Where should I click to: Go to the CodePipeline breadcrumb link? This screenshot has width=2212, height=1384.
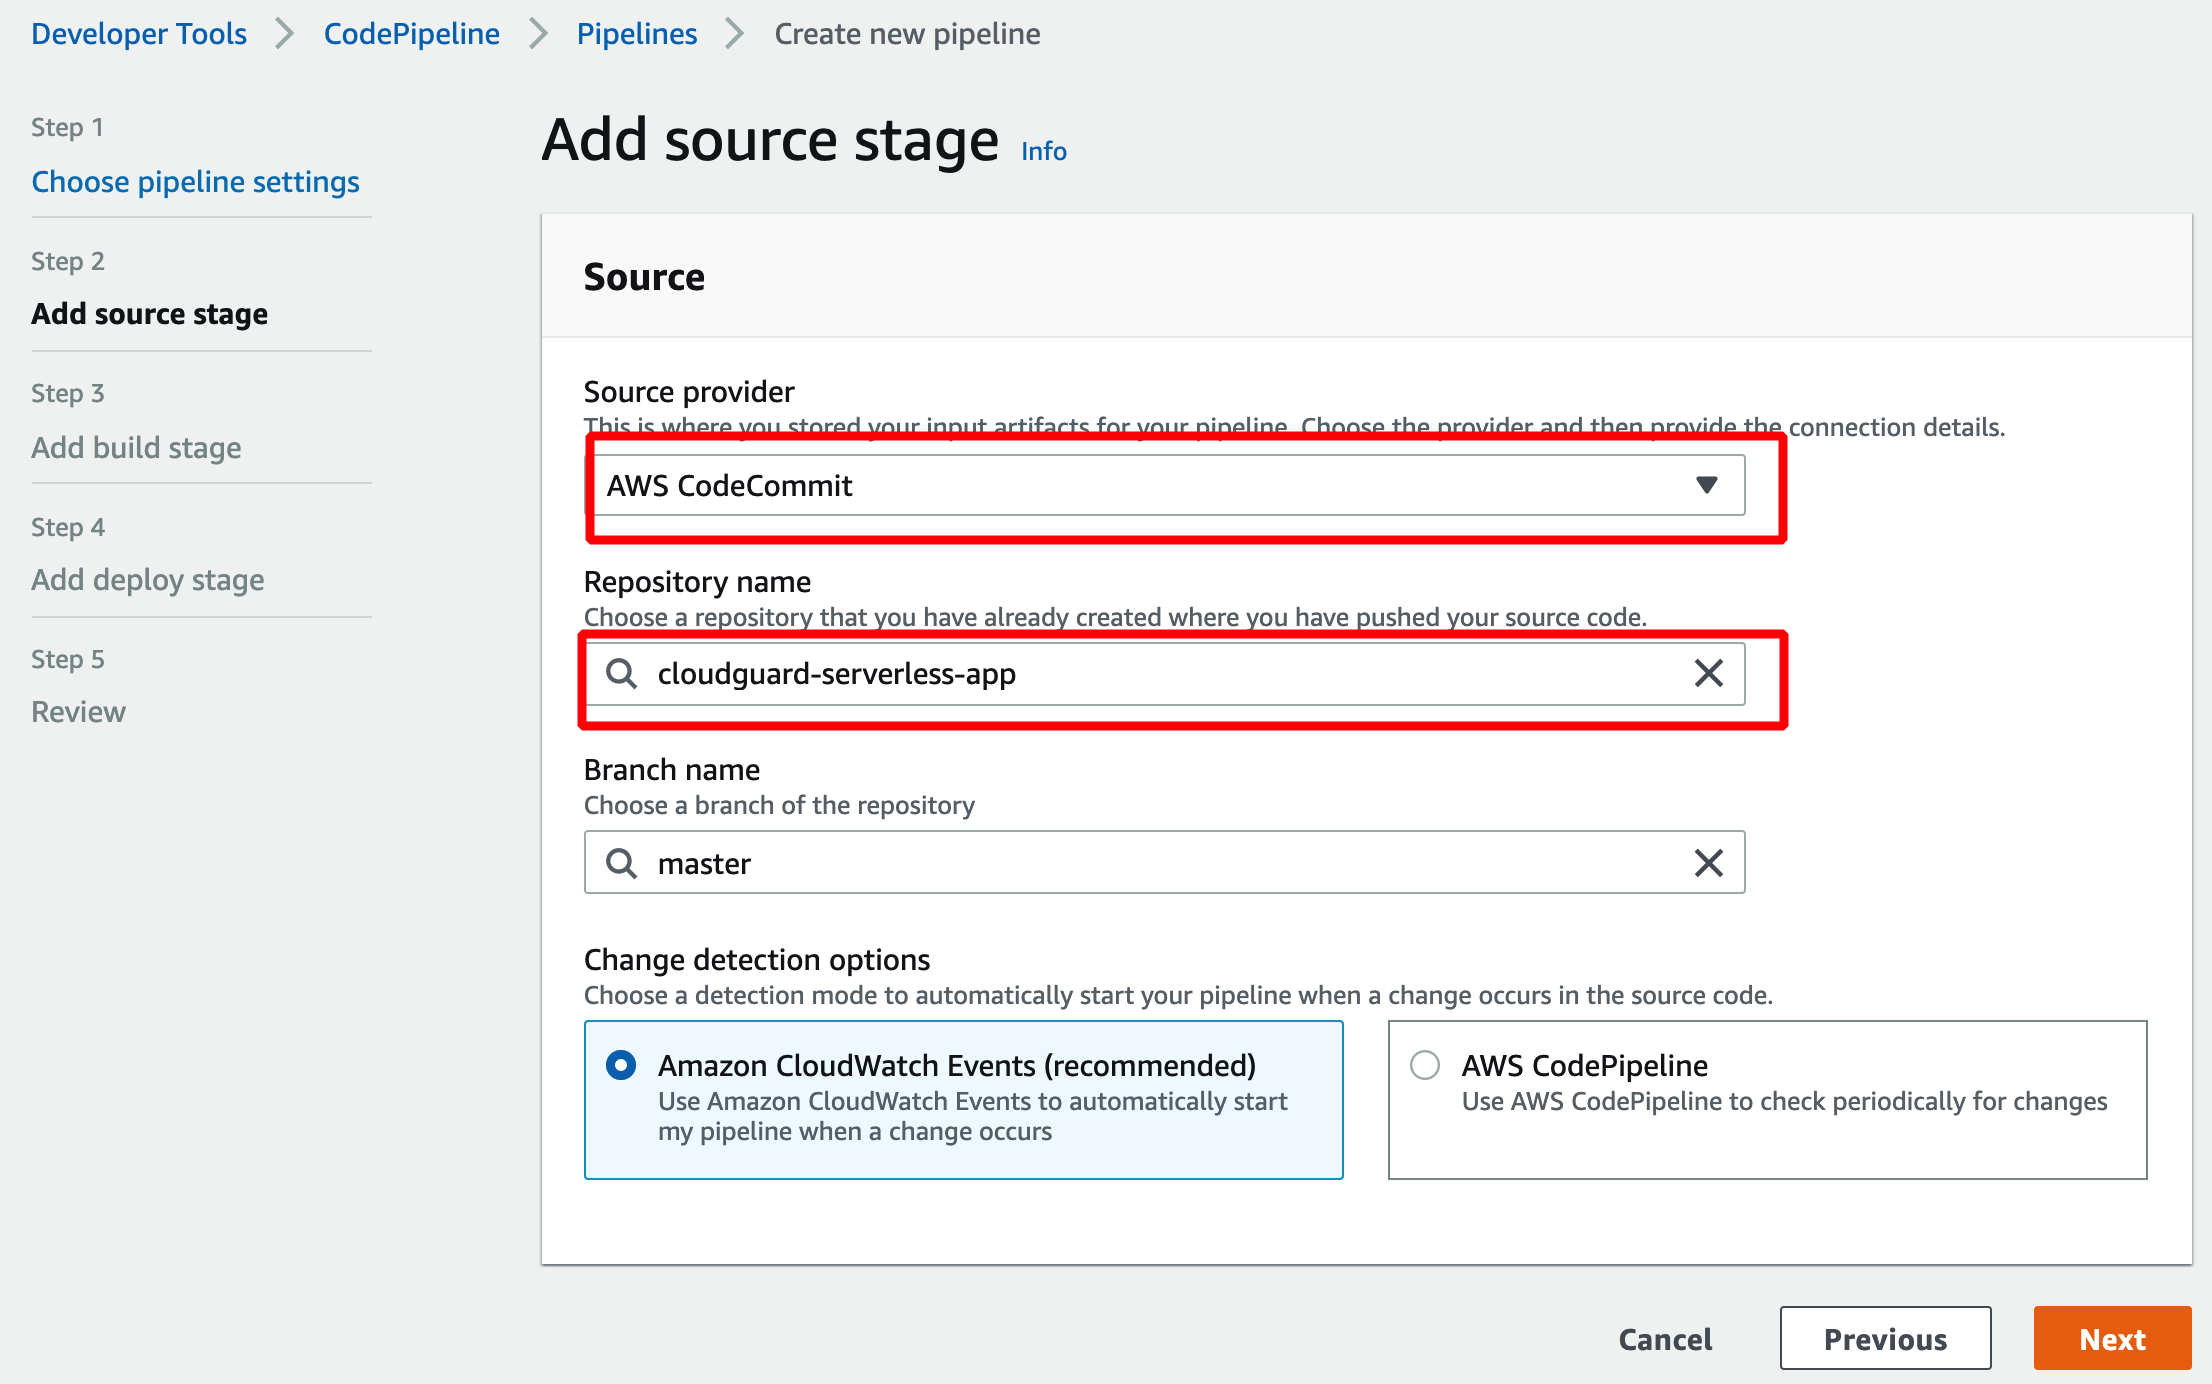[412, 33]
